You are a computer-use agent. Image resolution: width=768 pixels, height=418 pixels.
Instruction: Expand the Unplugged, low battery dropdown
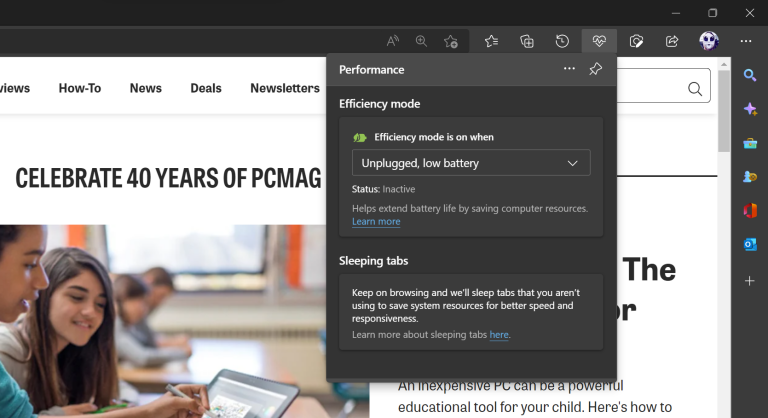click(471, 163)
